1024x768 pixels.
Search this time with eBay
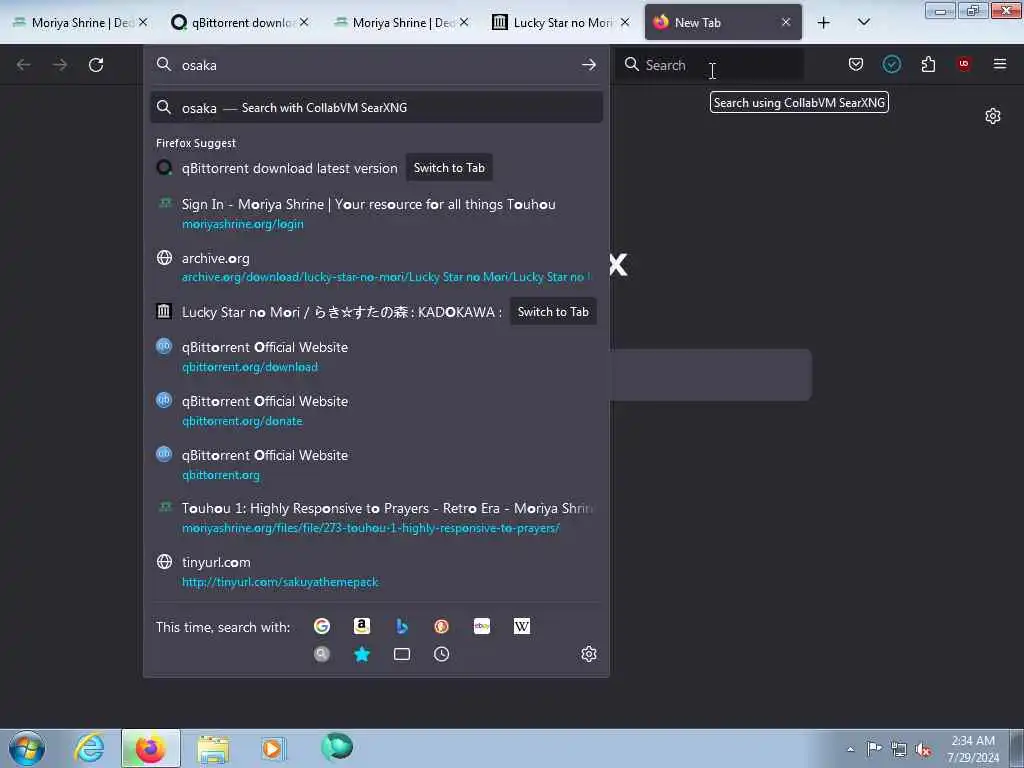click(x=482, y=626)
